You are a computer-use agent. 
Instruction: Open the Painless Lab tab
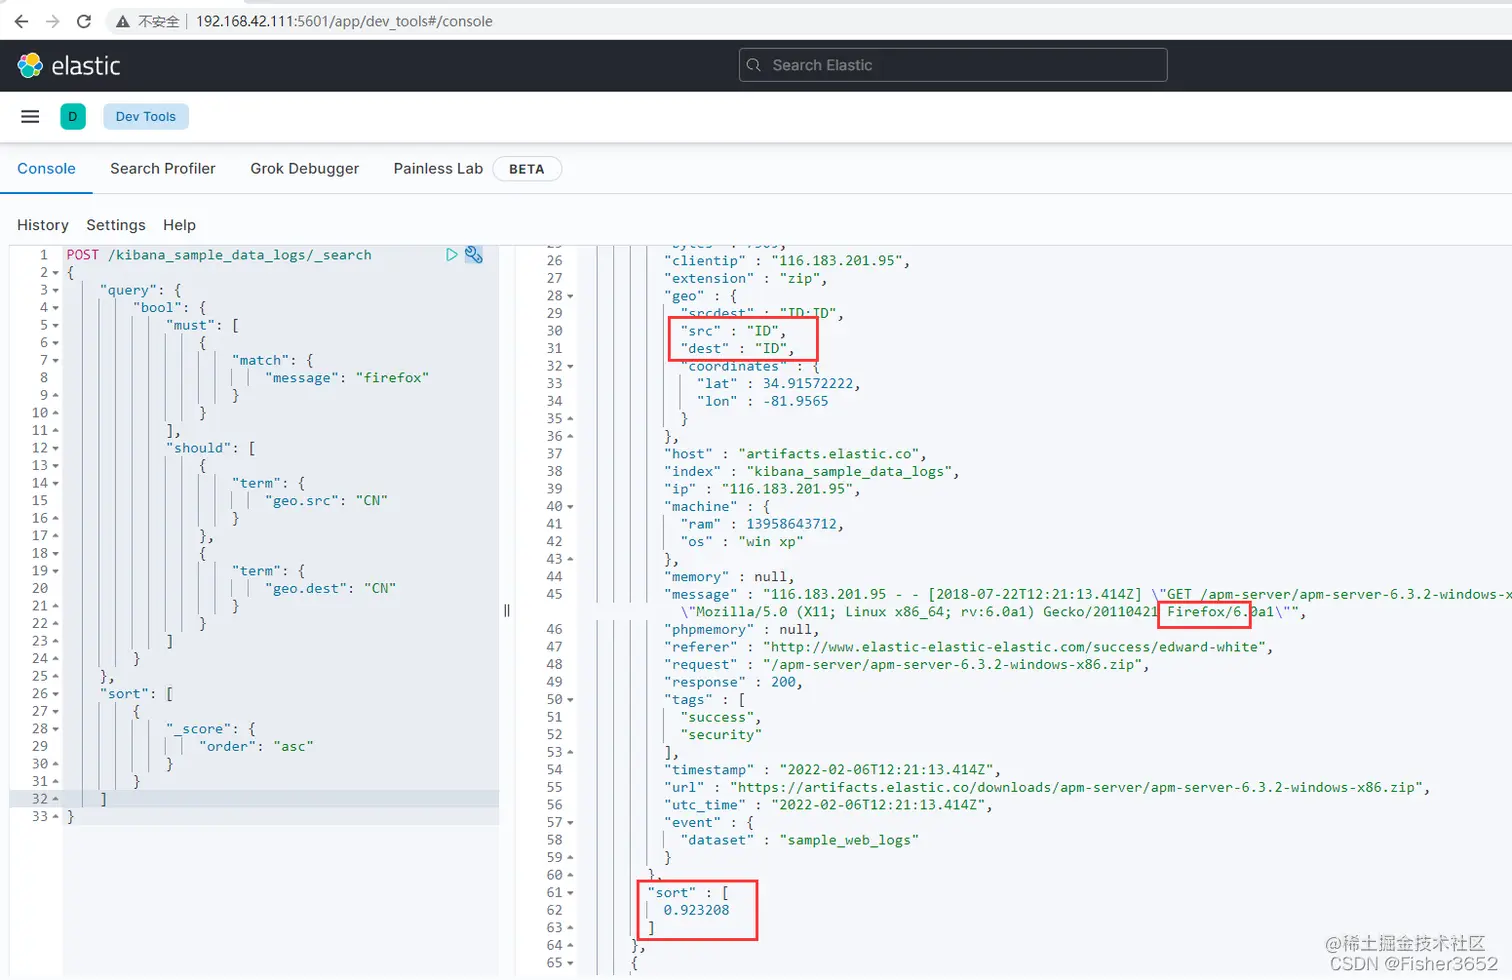pyautogui.click(x=438, y=168)
